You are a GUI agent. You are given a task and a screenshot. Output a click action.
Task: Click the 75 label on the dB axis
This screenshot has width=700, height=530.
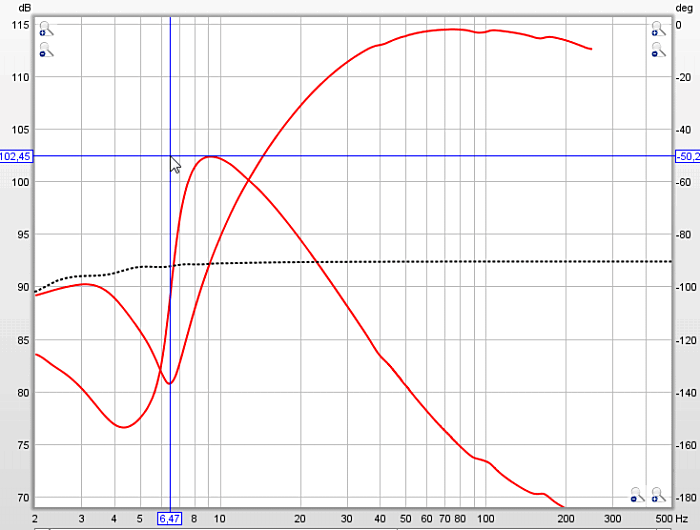click(23, 445)
